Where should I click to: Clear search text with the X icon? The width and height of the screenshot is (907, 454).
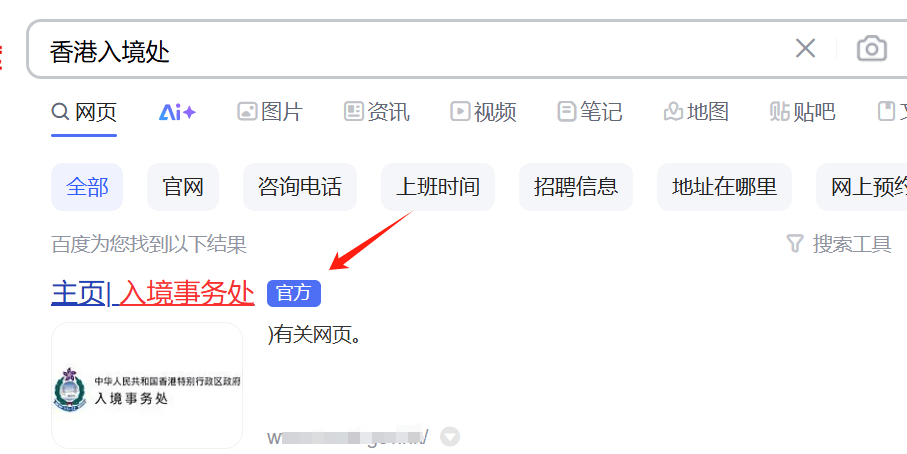(x=805, y=49)
